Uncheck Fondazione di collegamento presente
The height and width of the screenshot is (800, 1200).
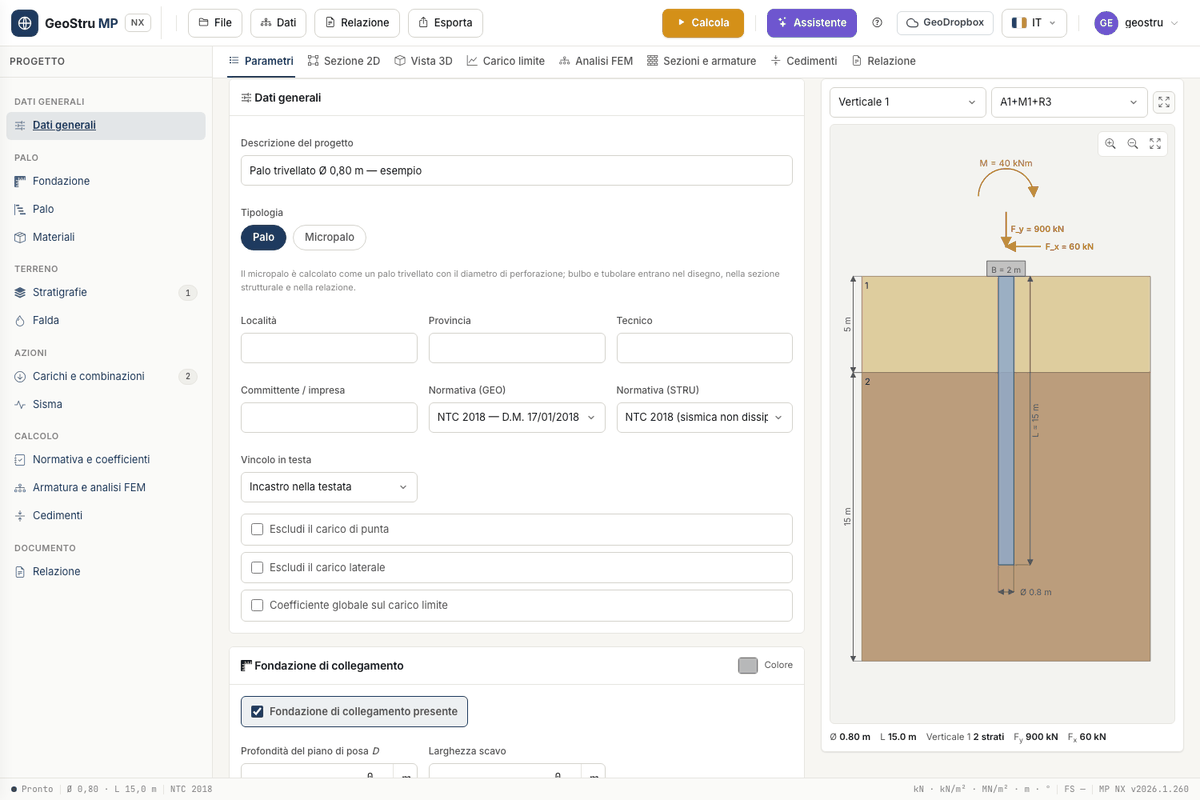tap(257, 712)
